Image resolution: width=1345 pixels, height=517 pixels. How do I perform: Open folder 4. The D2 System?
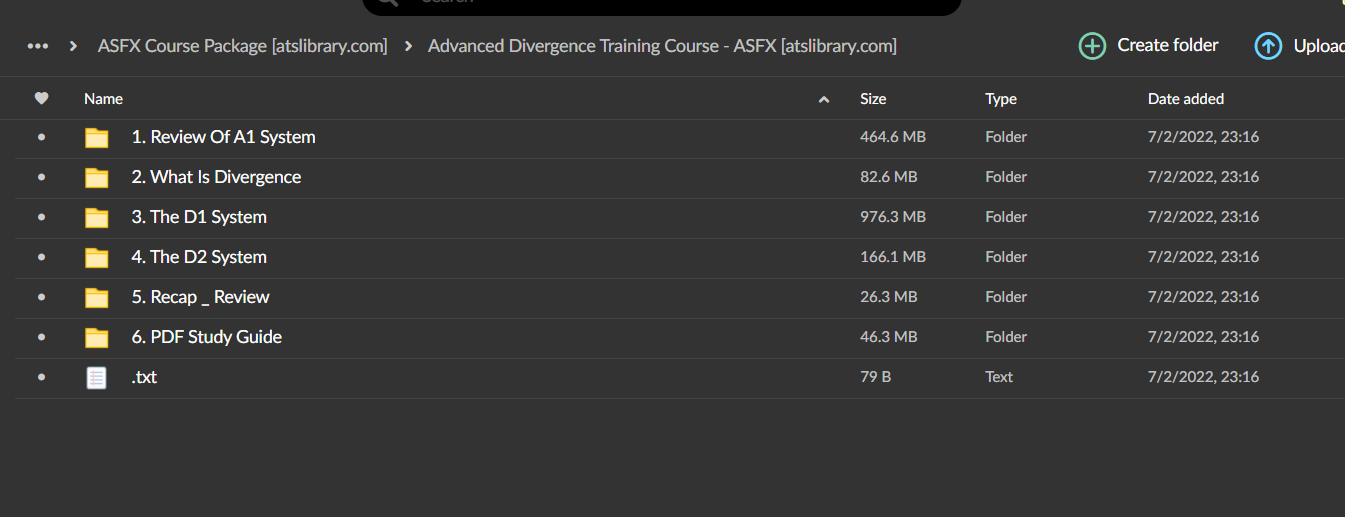199,257
